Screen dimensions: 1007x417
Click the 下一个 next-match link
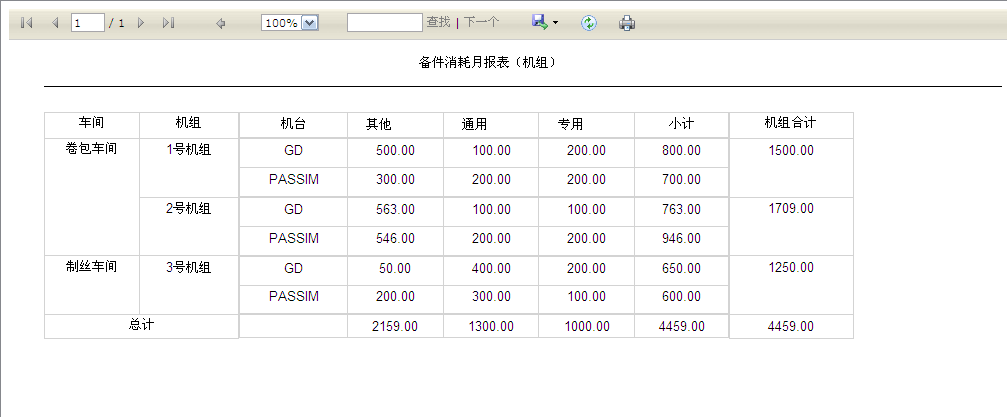tap(482, 22)
